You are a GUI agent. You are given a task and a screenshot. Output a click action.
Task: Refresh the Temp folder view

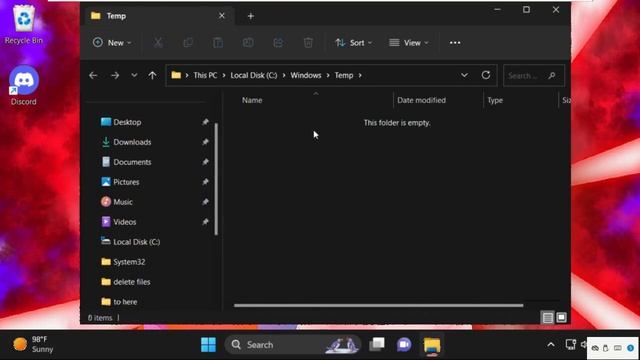486,75
